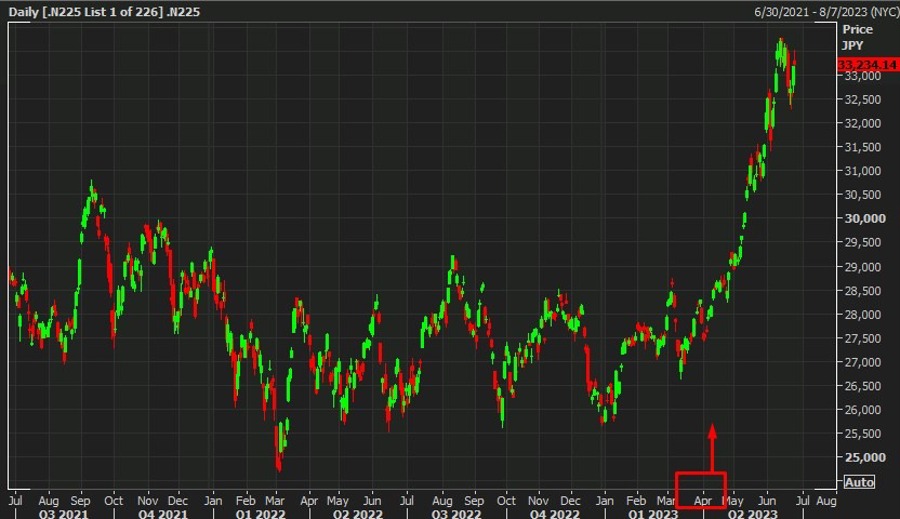Select the 25,500 price axis label
The height and width of the screenshot is (519, 900).
tap(862, 434)
